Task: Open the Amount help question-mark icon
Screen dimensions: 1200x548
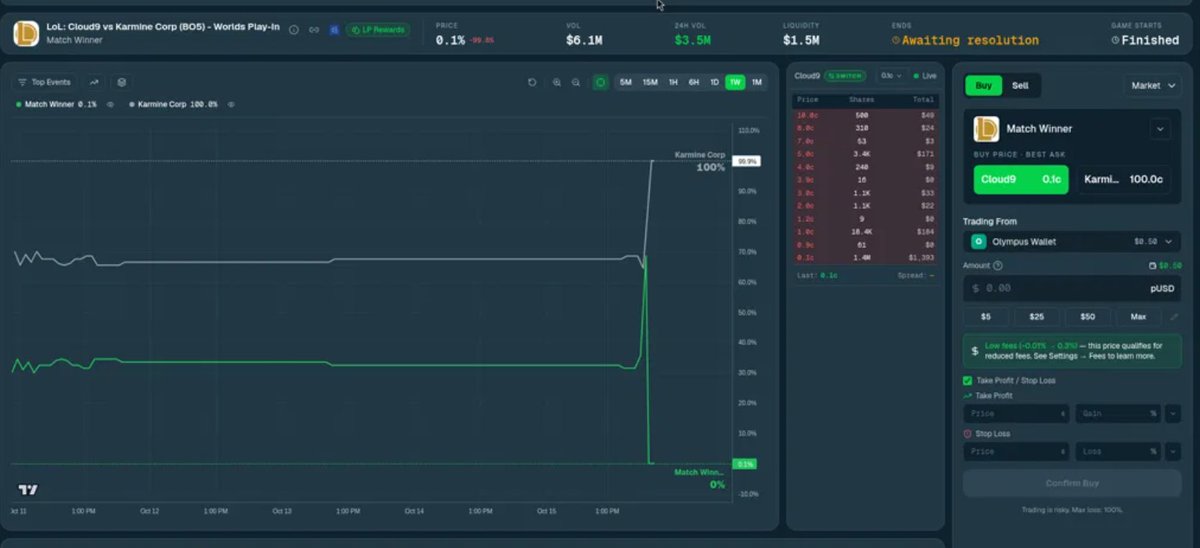Action: pos(999,265)
